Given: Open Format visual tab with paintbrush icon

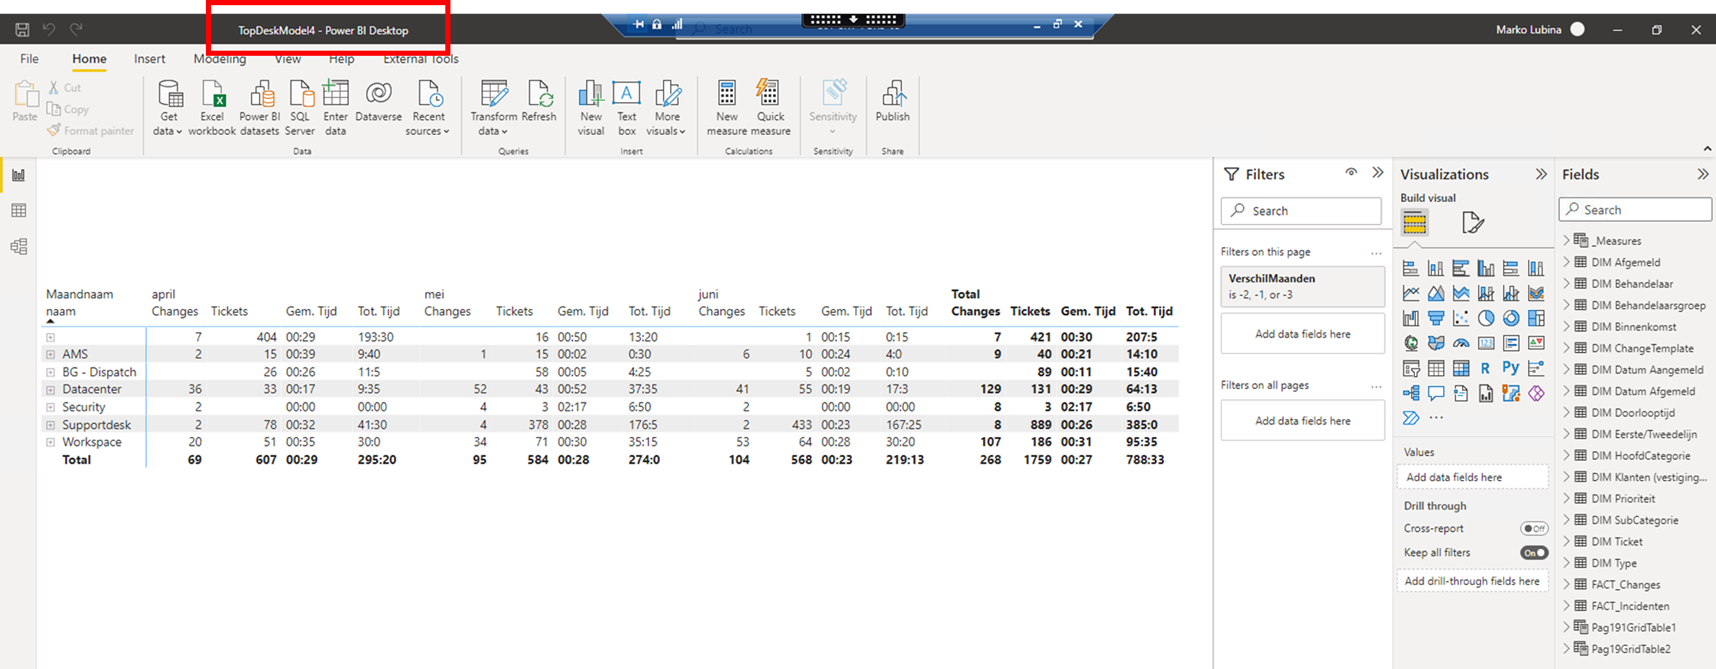Looking at the screenshot, I should coord(1472,223).
